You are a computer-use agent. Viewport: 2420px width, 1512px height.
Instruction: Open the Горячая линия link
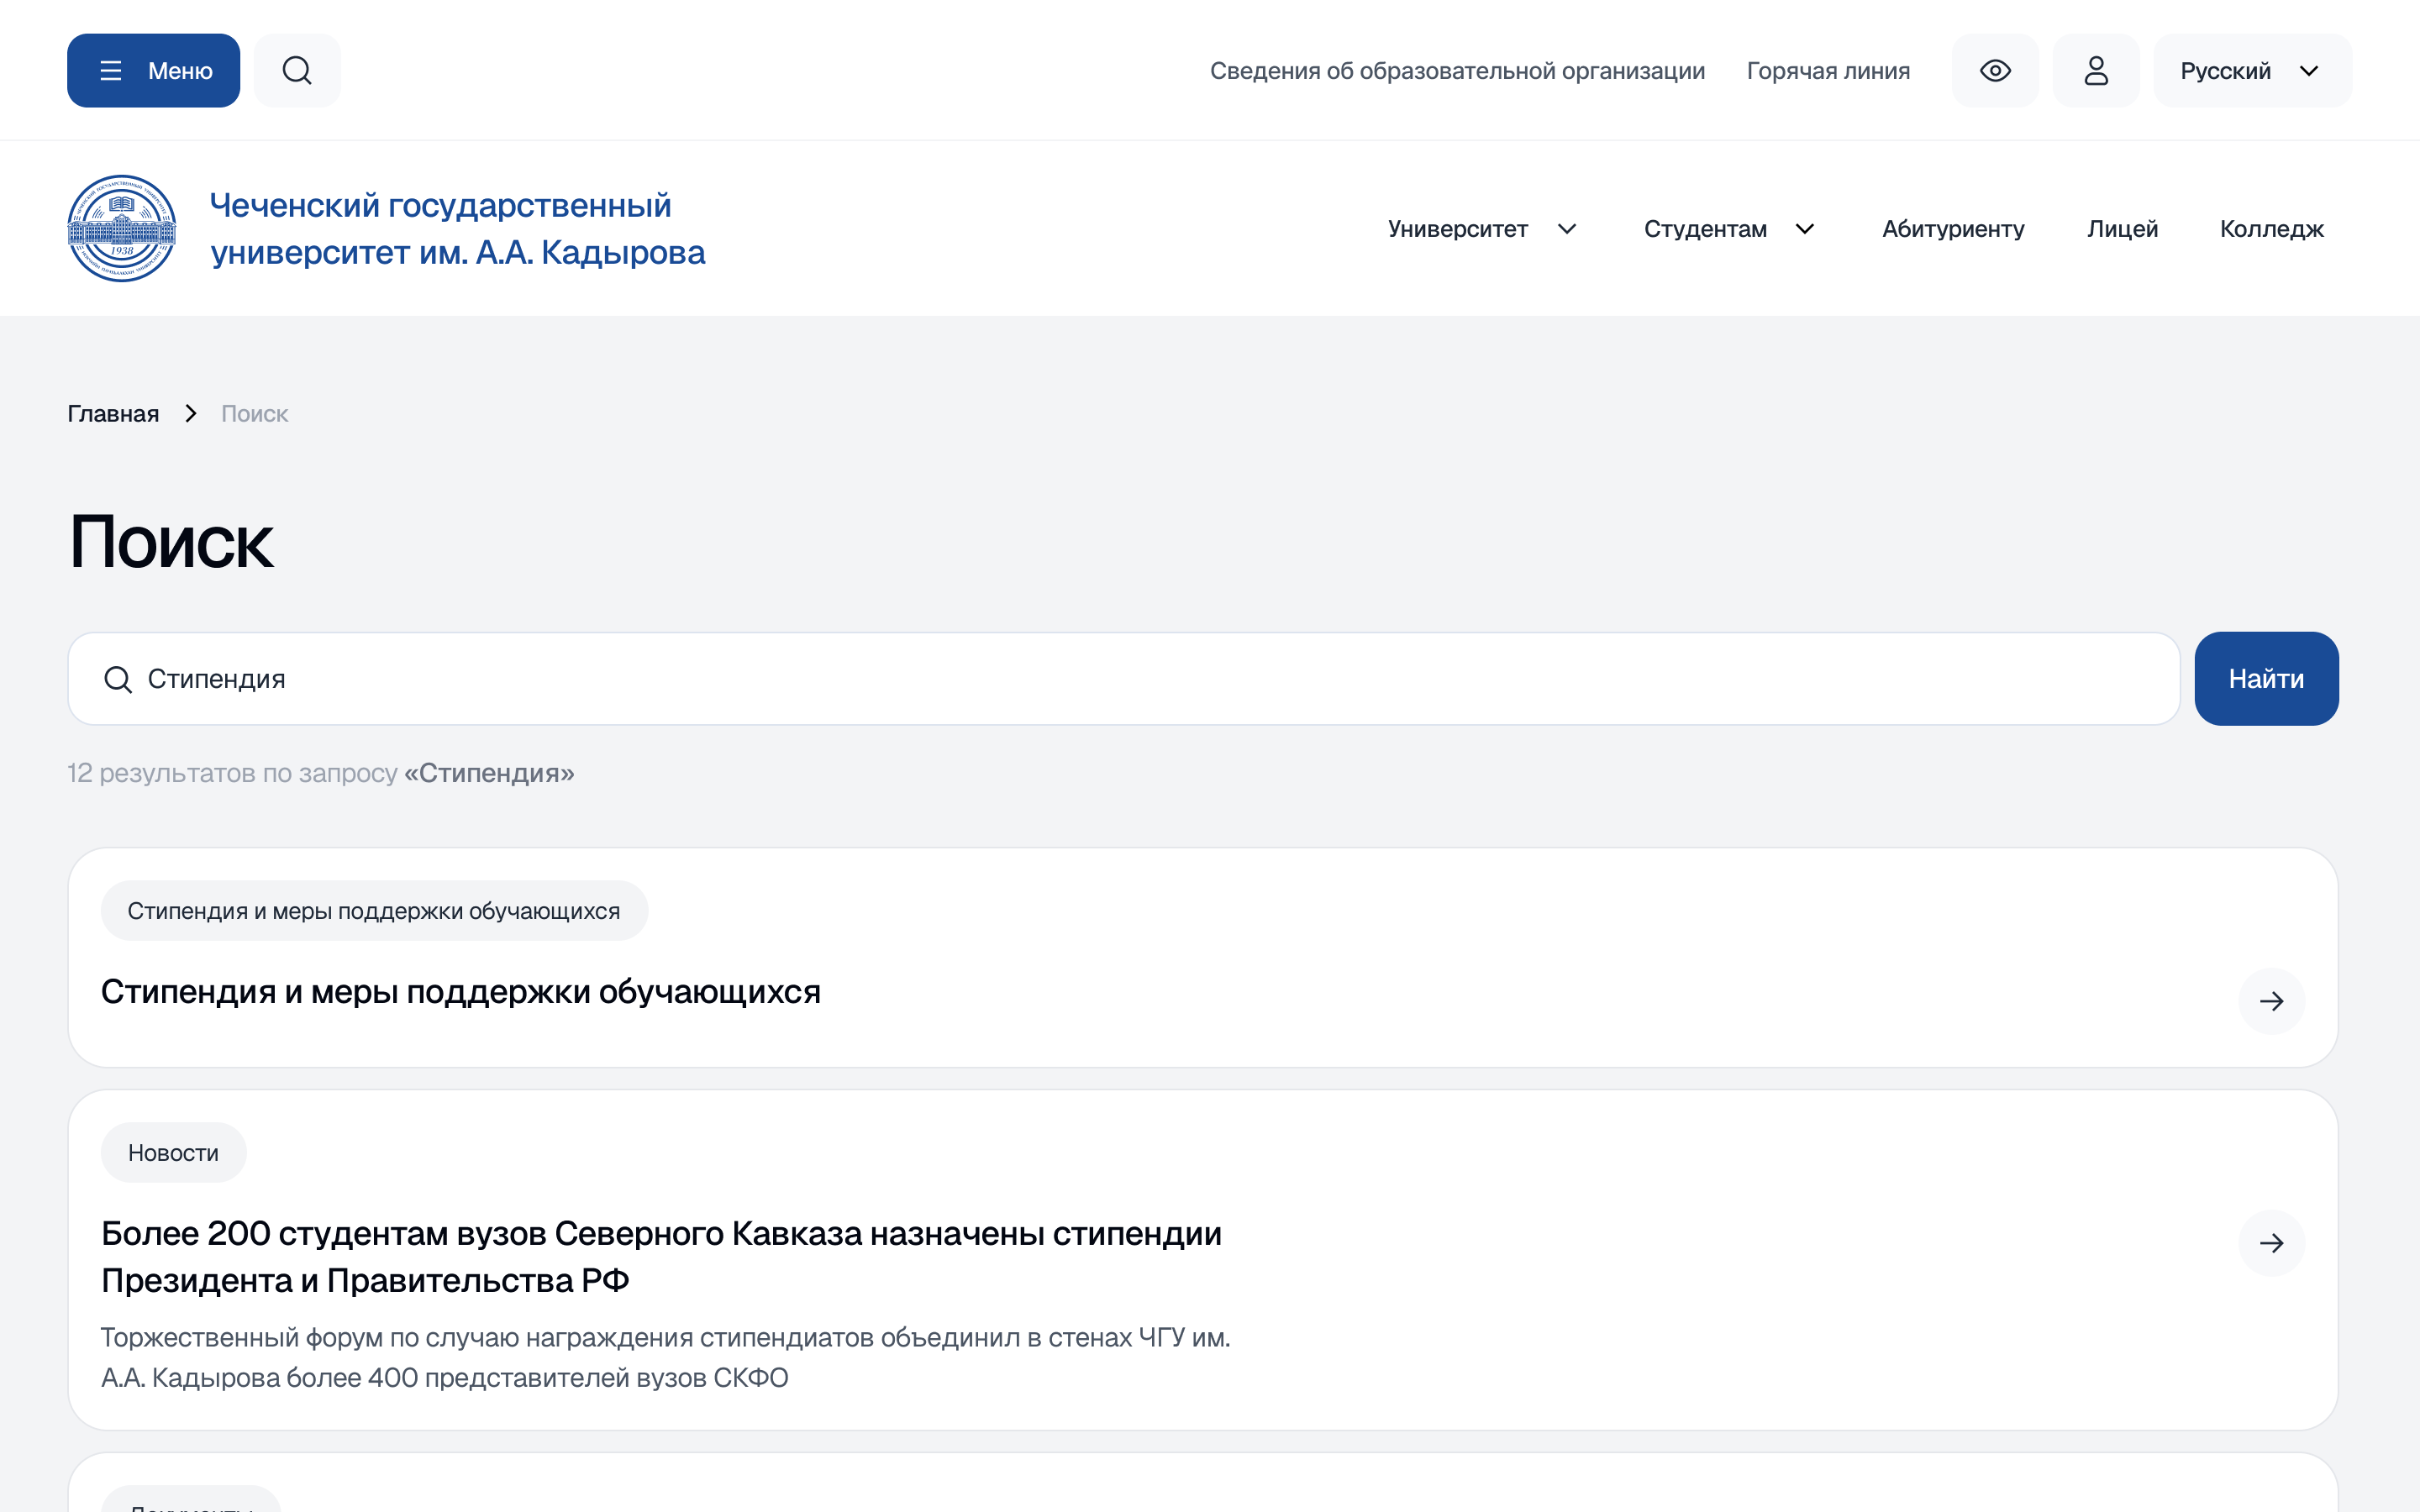click(x=1828, y=71)
